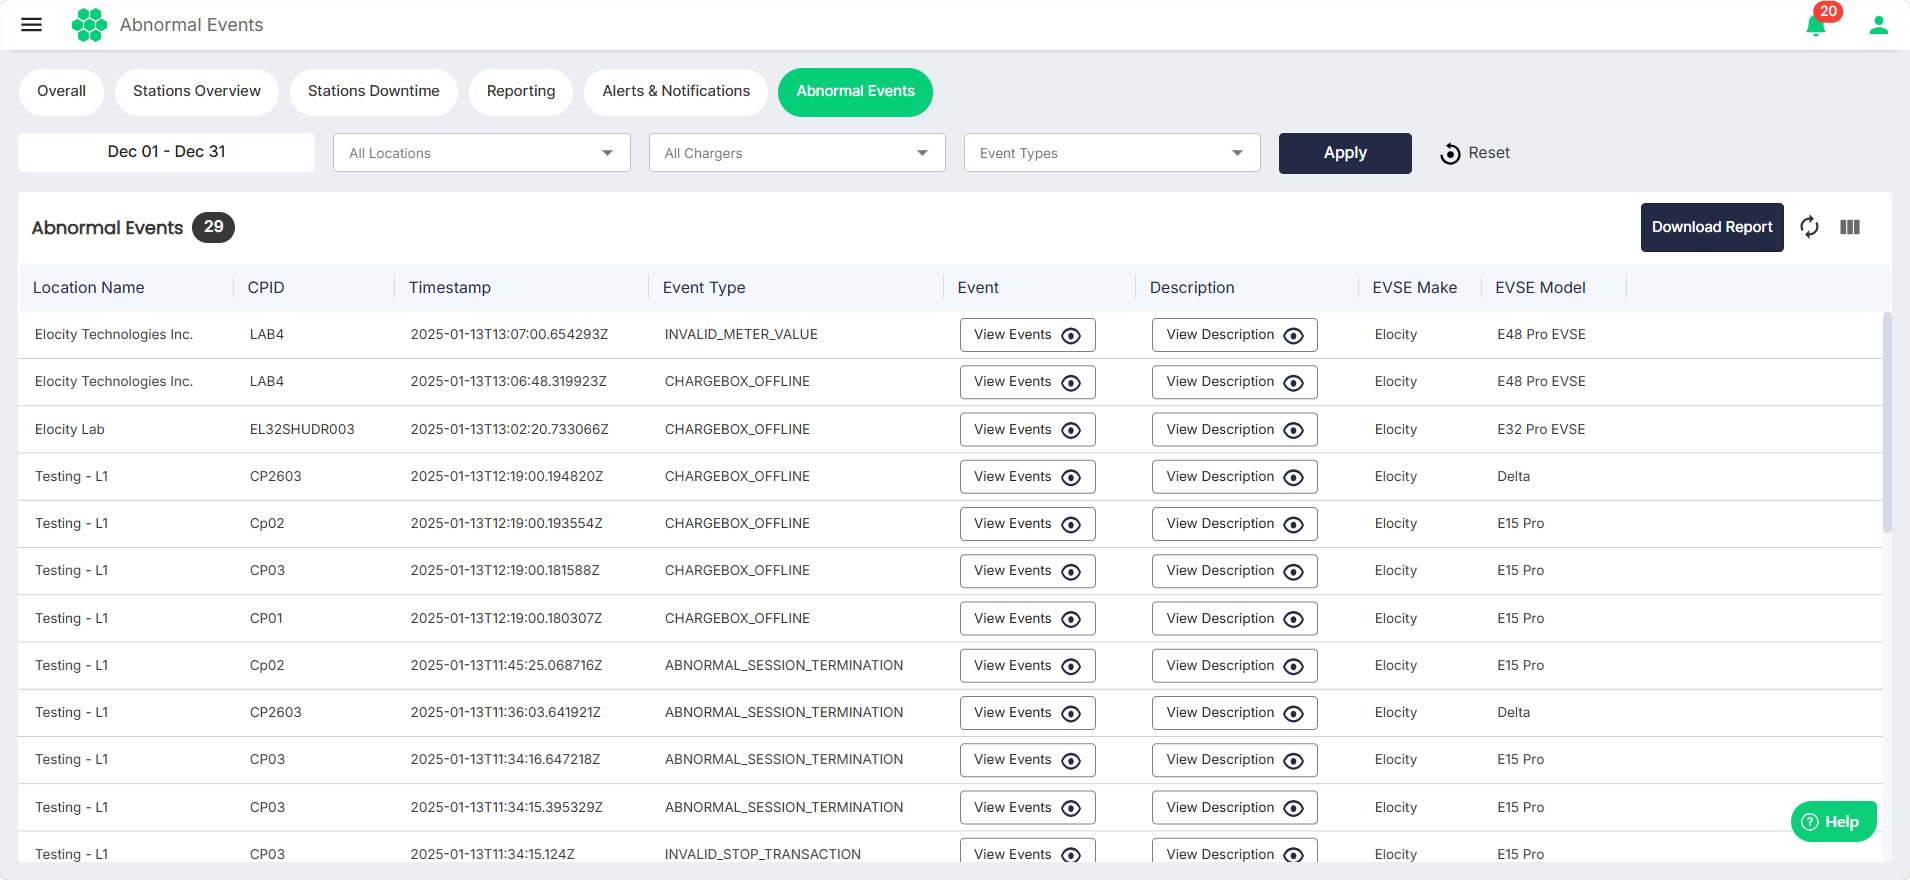Open the column chooser icon
Viewport: 1910px width, 880px height.
pyautogui.click(x=1850, y=227)
